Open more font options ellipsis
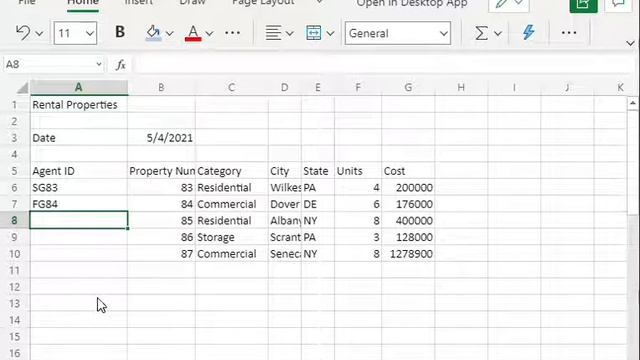This screenshot has height=360, width=640. [232, 33]
